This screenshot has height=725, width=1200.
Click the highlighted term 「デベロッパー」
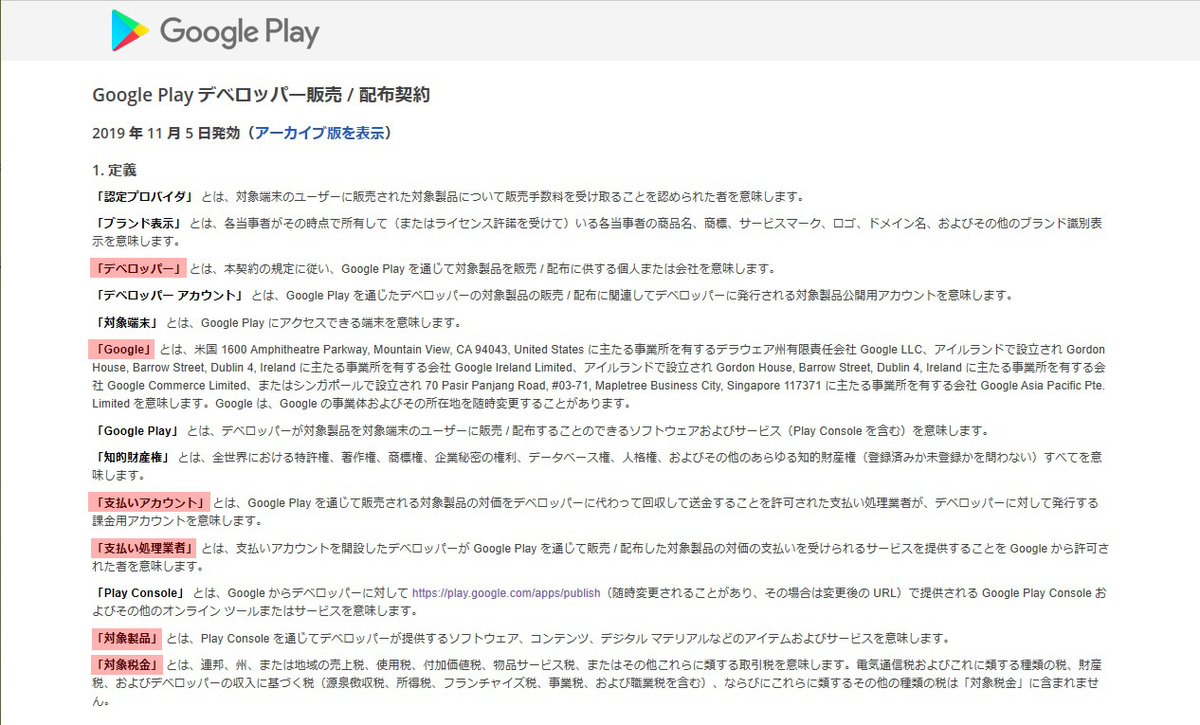[138, 269]
